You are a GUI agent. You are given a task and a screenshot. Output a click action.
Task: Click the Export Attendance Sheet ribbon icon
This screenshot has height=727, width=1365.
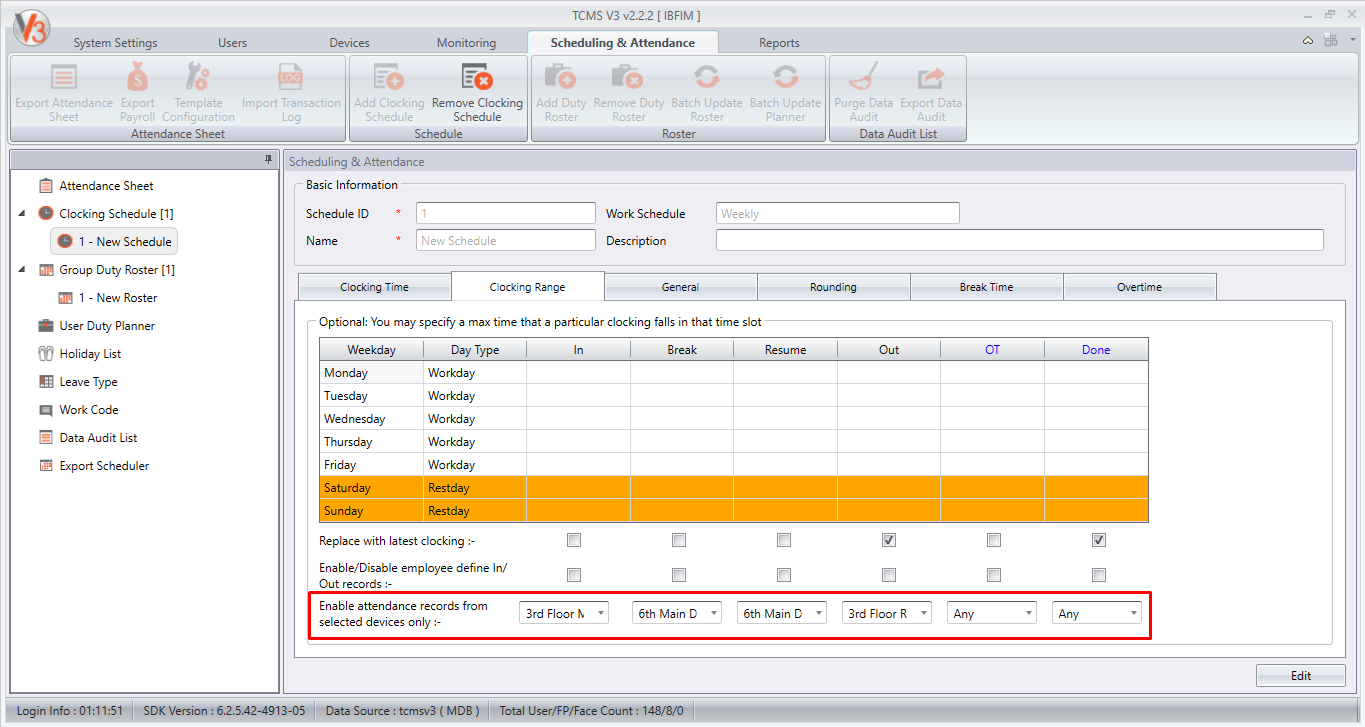64,78
